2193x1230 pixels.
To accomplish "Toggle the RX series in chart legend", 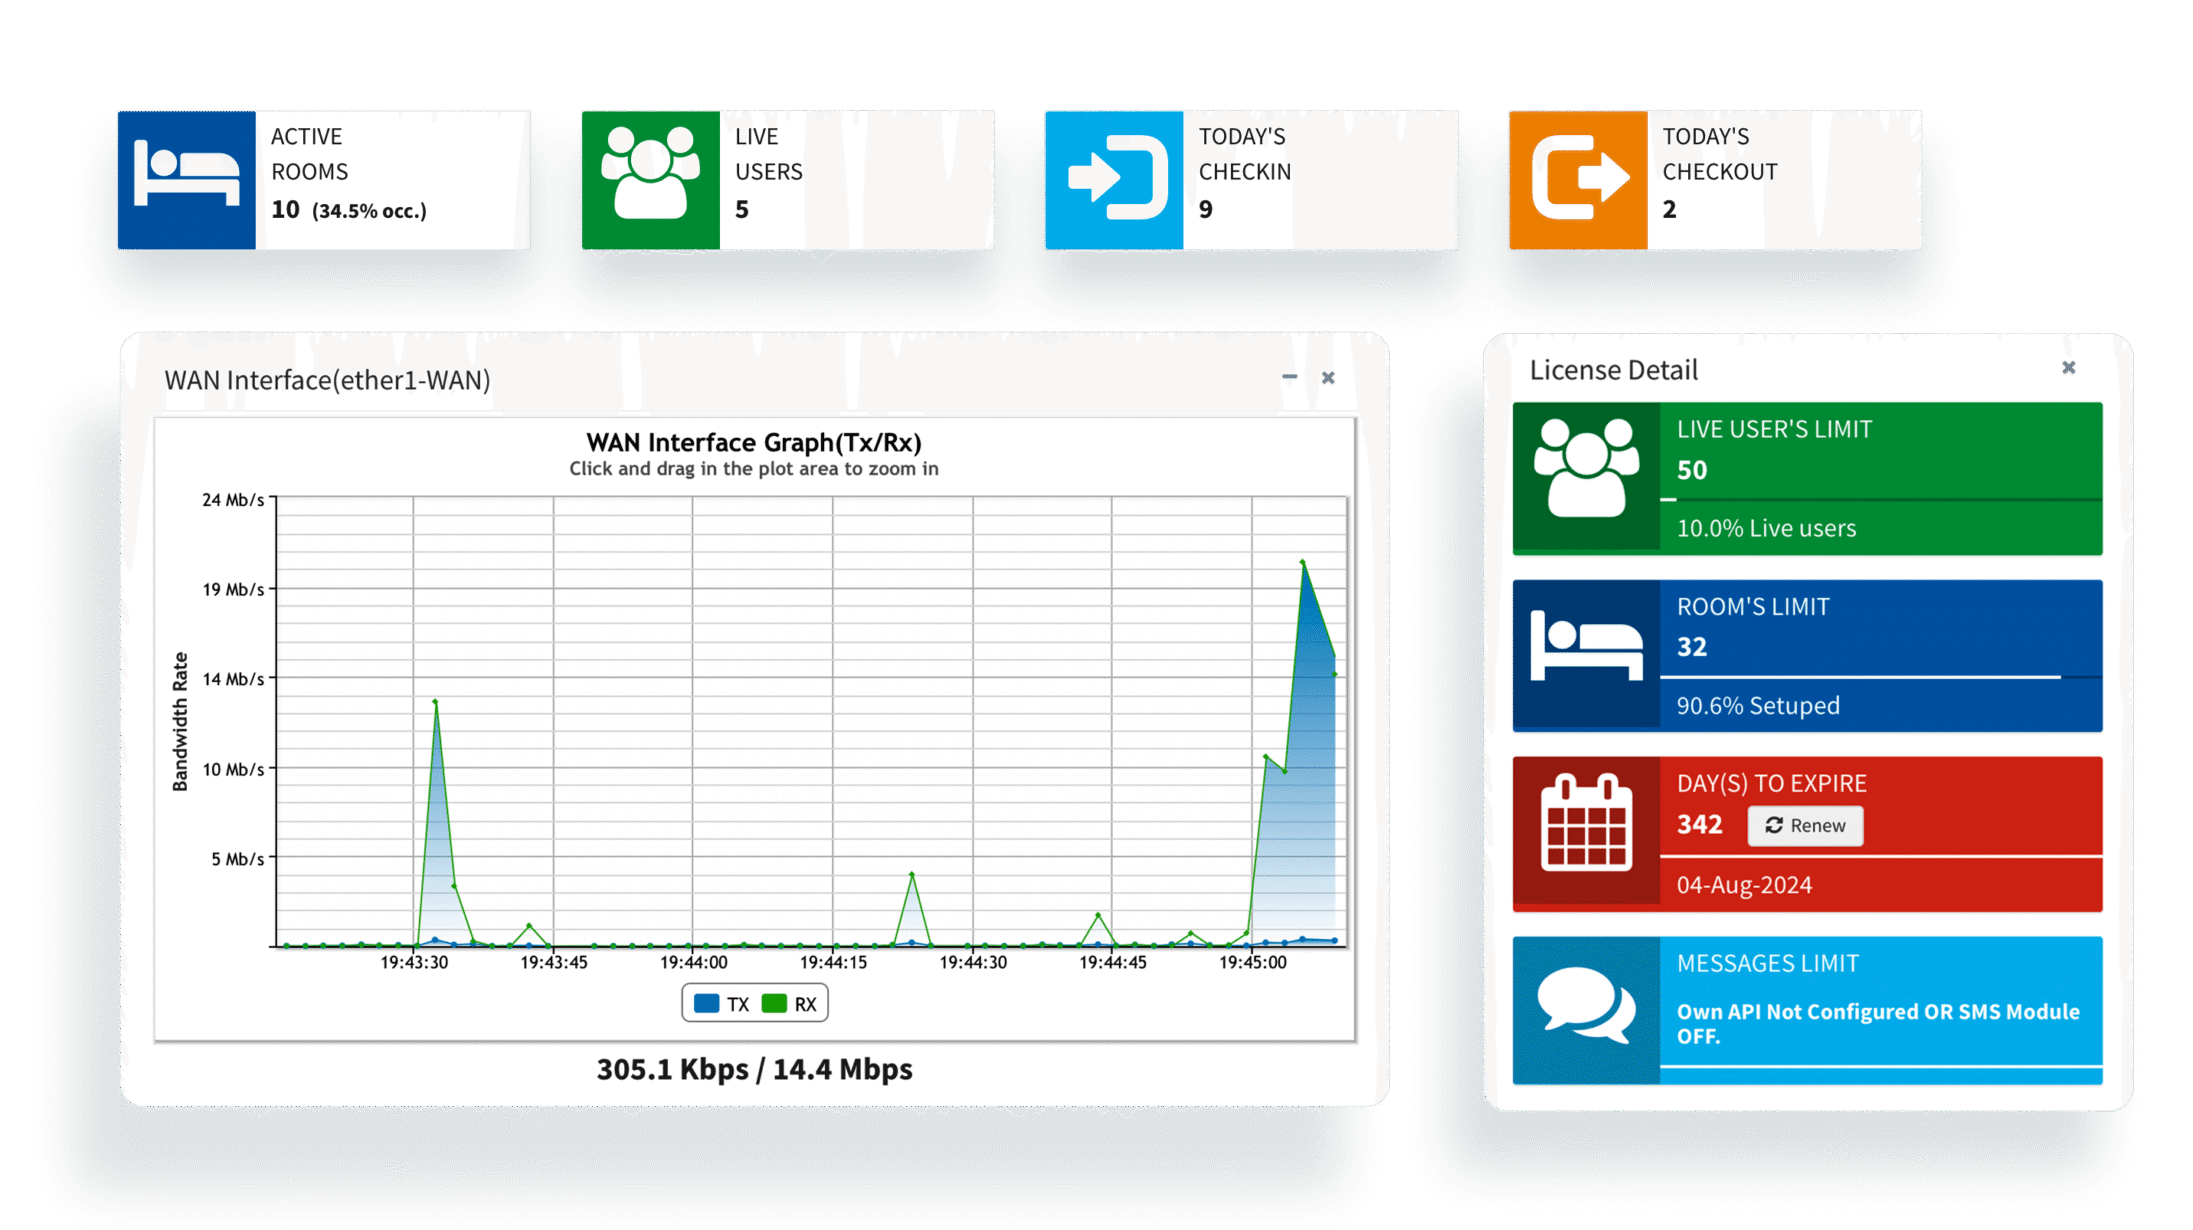I will point(791,1004).
